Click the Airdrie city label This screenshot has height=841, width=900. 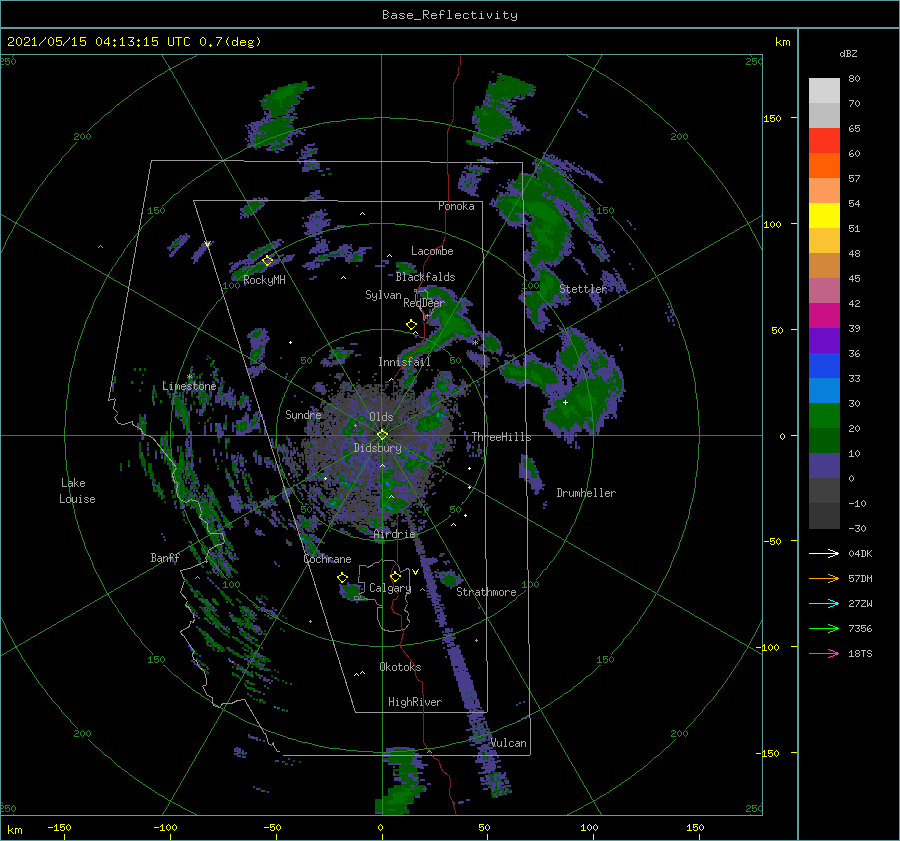394,534
